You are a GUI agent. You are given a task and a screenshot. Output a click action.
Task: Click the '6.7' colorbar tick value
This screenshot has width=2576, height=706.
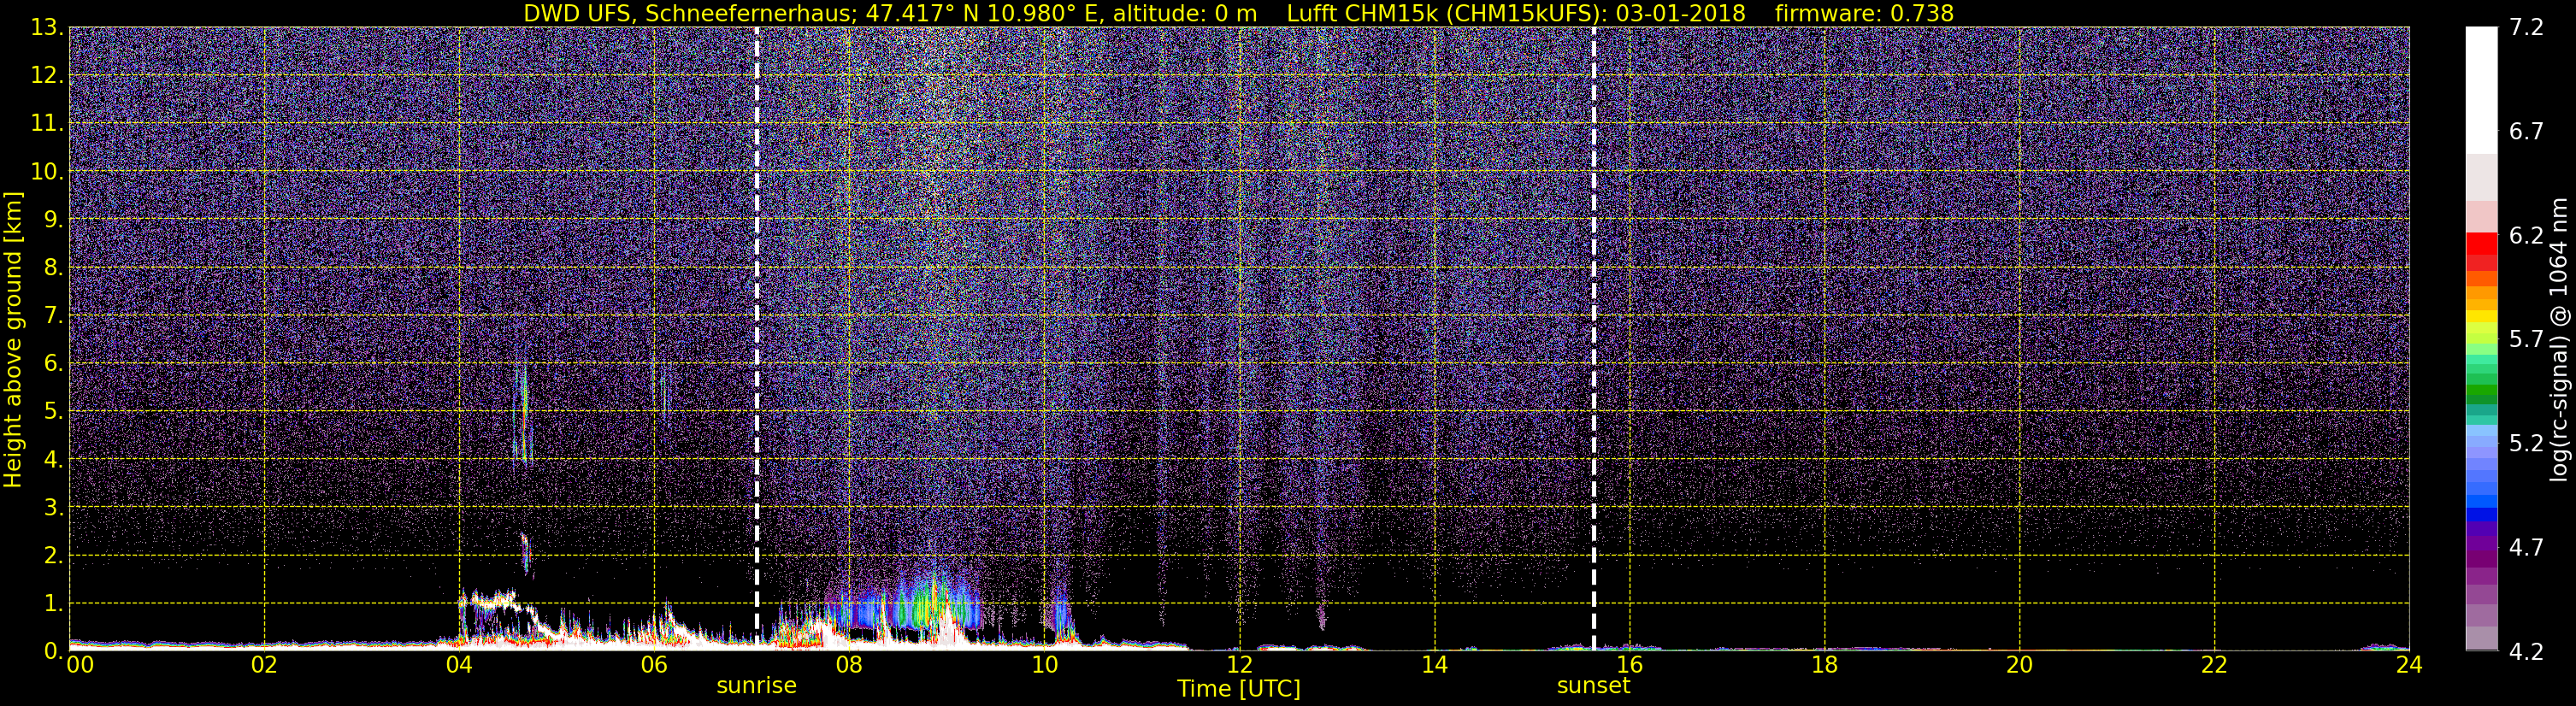click(2526, 131)
